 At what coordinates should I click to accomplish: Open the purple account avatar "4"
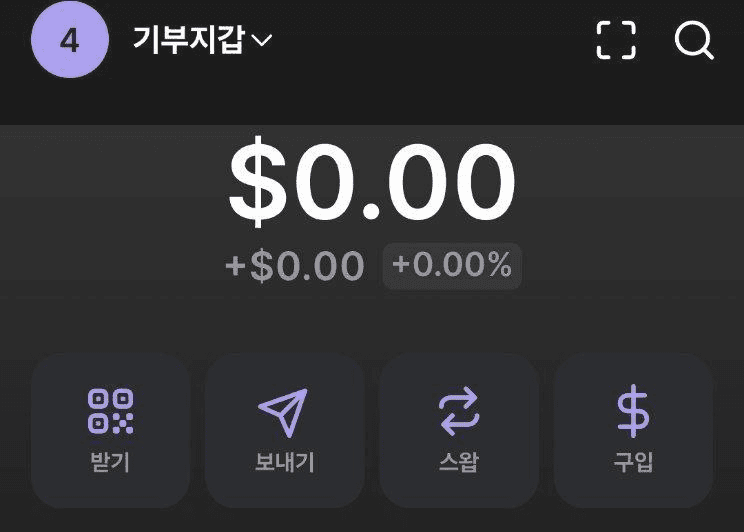coord(70,39)
